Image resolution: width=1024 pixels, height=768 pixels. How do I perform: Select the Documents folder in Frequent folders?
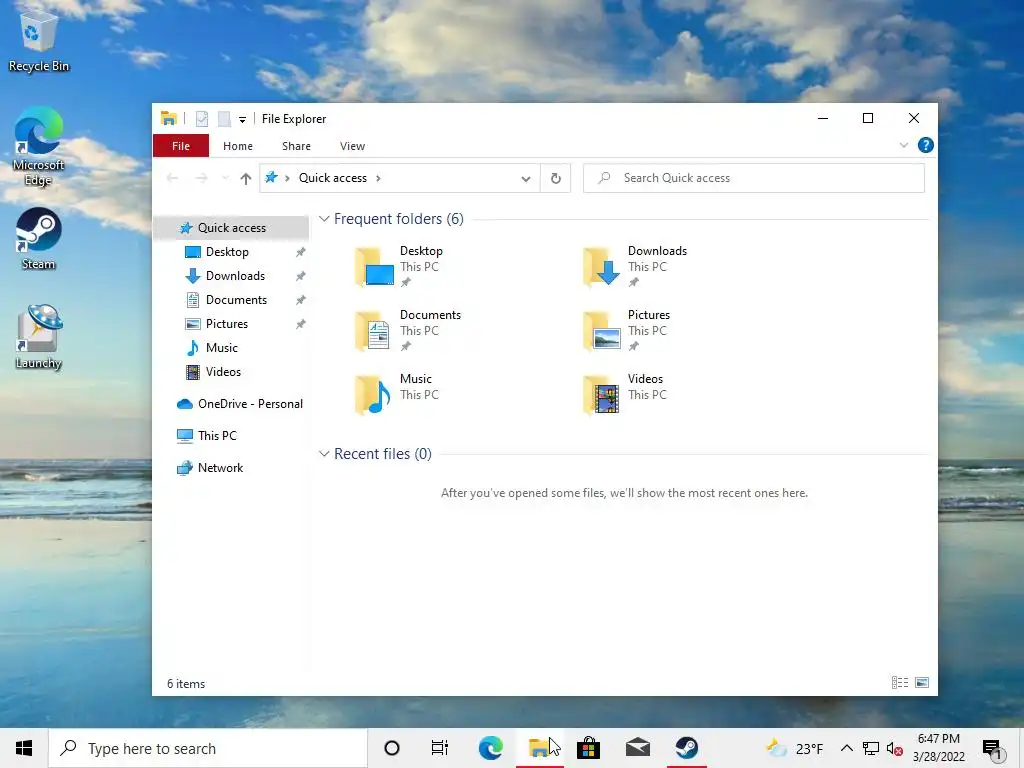pos(408,330)
